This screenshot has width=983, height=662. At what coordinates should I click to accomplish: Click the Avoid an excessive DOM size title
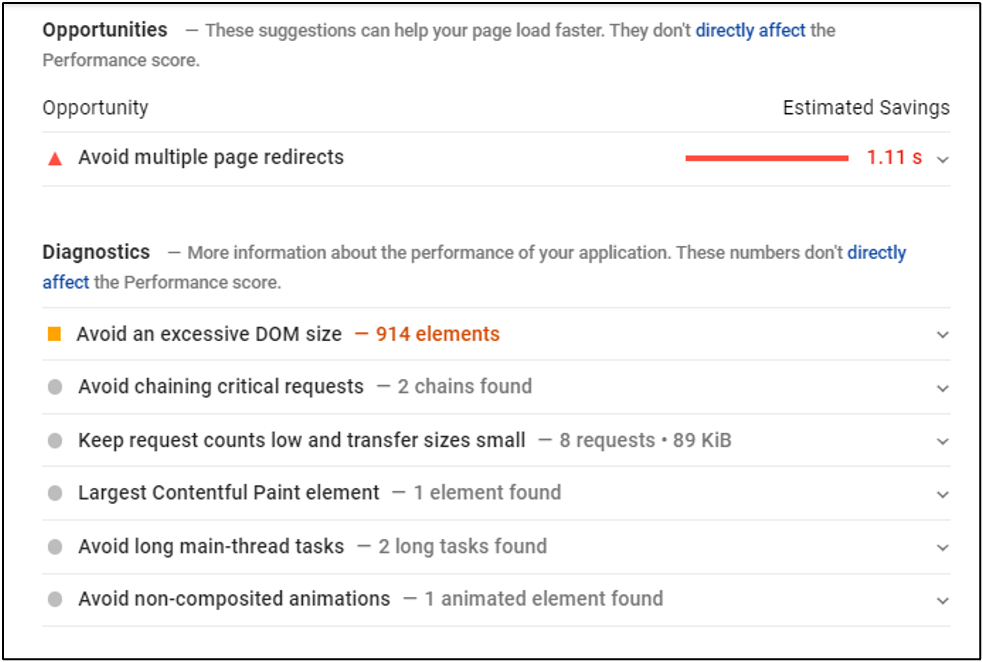(x=209, y=334)
